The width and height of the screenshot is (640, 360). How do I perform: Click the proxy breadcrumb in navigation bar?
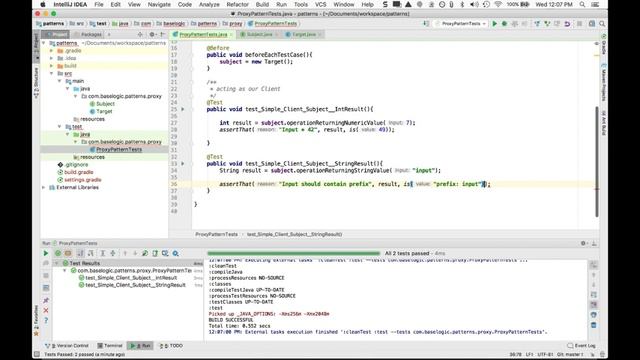(233, 24)
